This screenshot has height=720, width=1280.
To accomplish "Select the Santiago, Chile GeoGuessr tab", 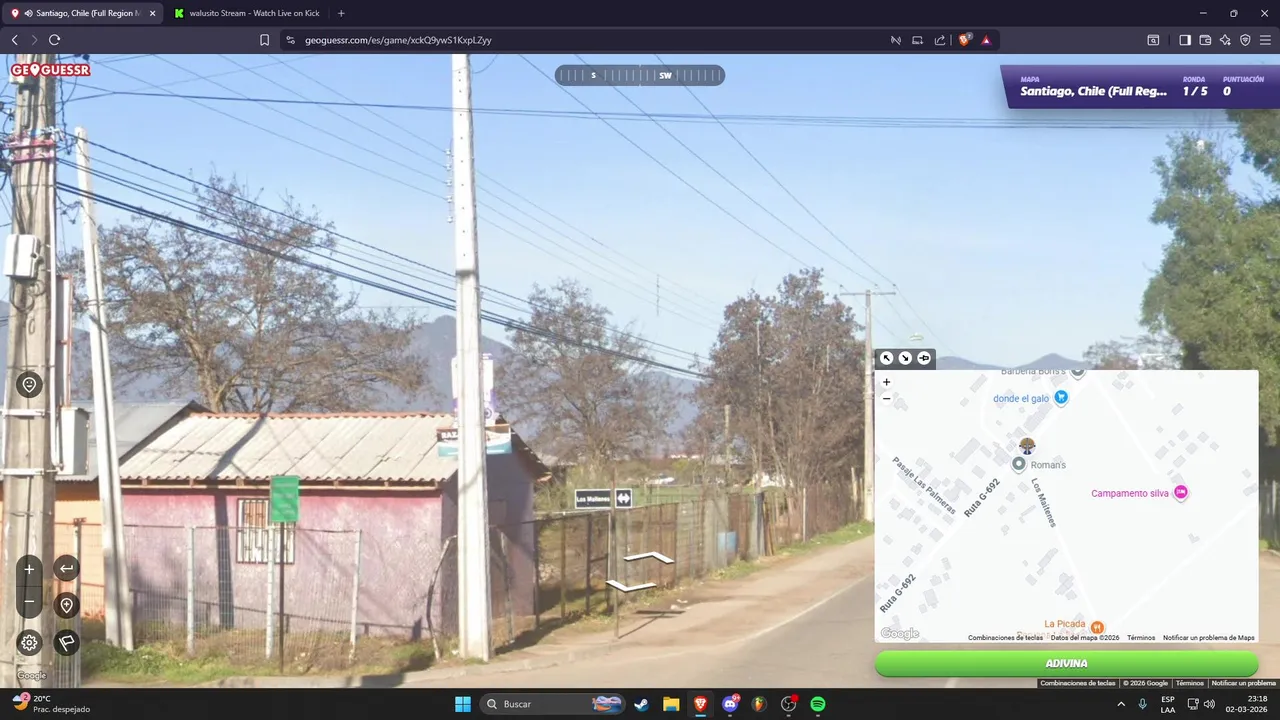I will pyautogui.click(x=84, y=13).
